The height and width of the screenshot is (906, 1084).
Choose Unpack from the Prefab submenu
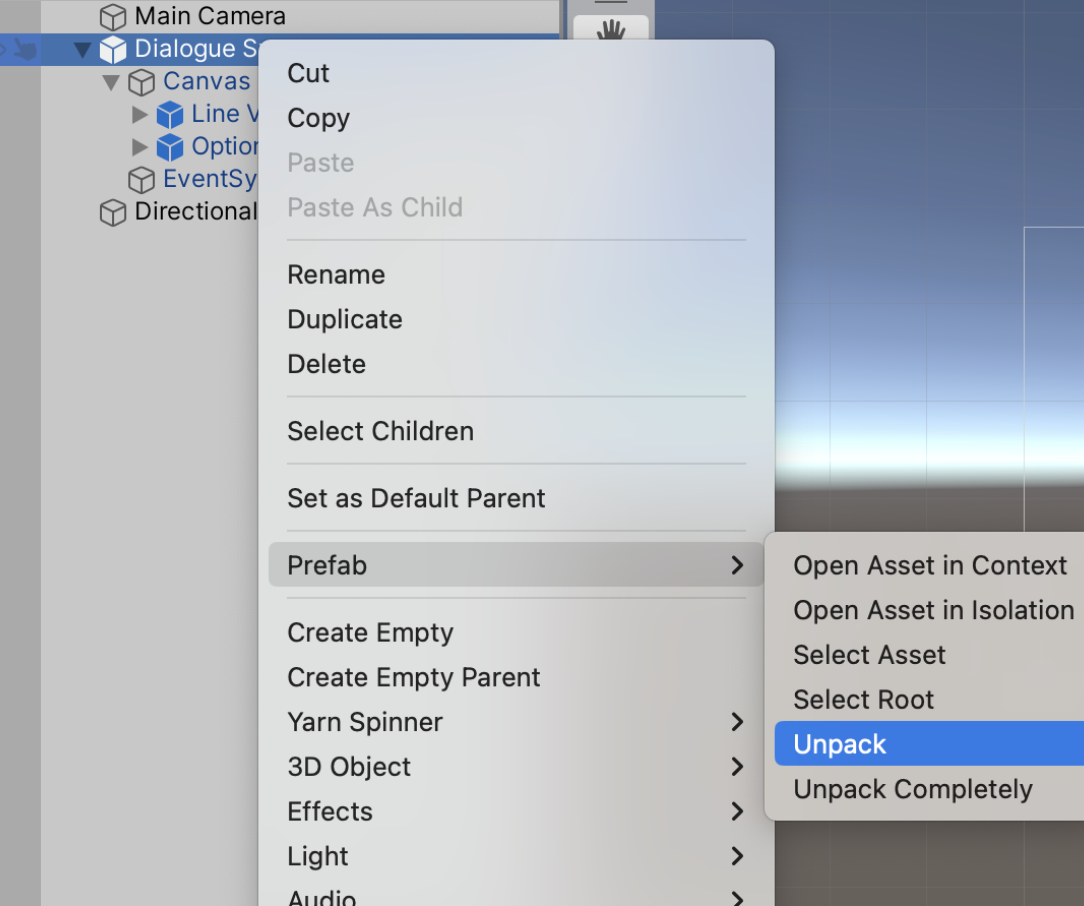[x=840, y=744]
